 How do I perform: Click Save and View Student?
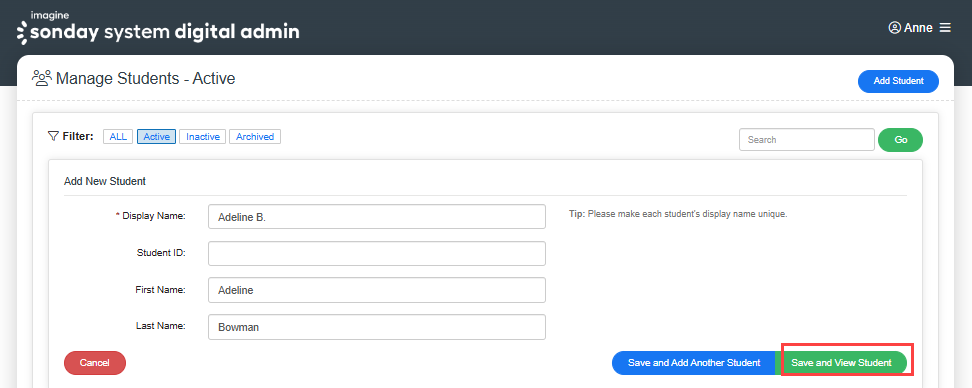click(x=841, y=363)
